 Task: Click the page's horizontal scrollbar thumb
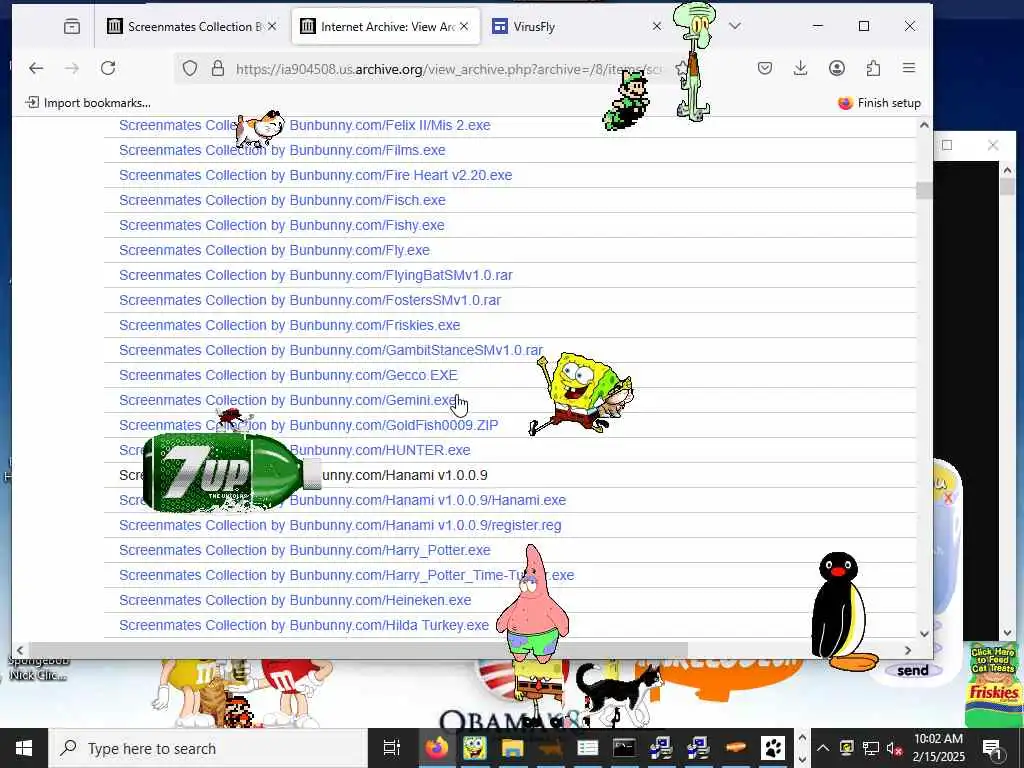(x=358, y=650)
